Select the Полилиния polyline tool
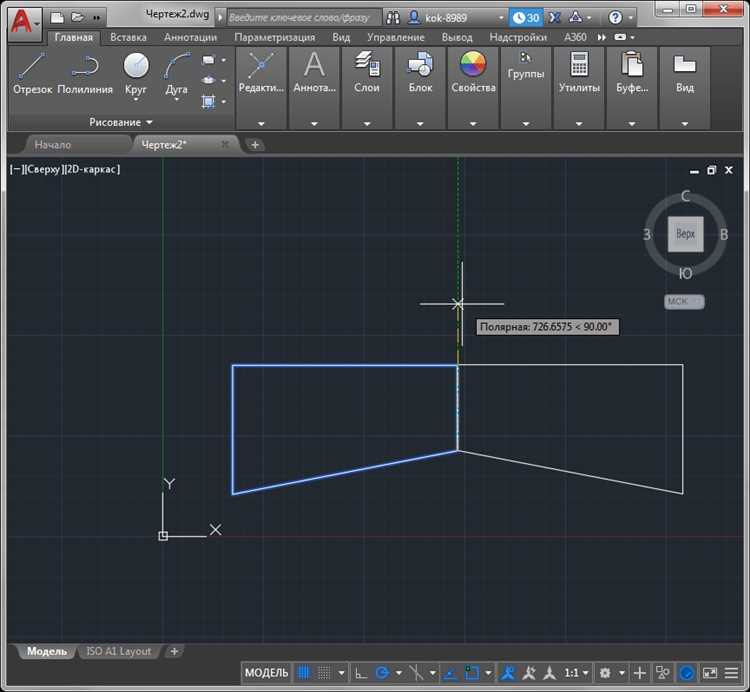 point(85,68)
